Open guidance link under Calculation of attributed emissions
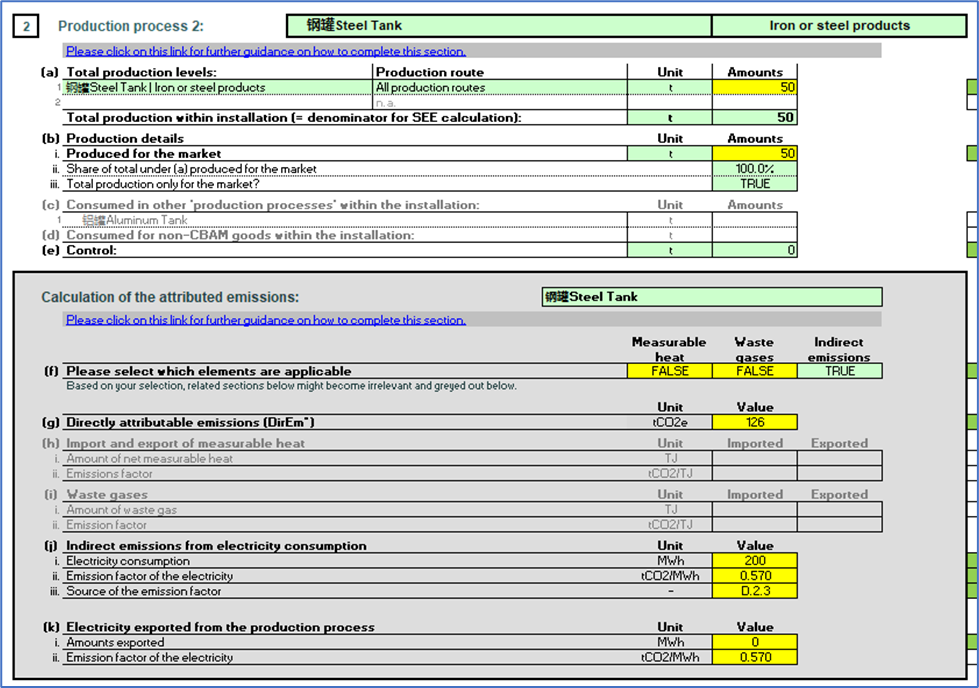Image resolution: width=979 pixels, height=688 pixels. pos(265,320)
